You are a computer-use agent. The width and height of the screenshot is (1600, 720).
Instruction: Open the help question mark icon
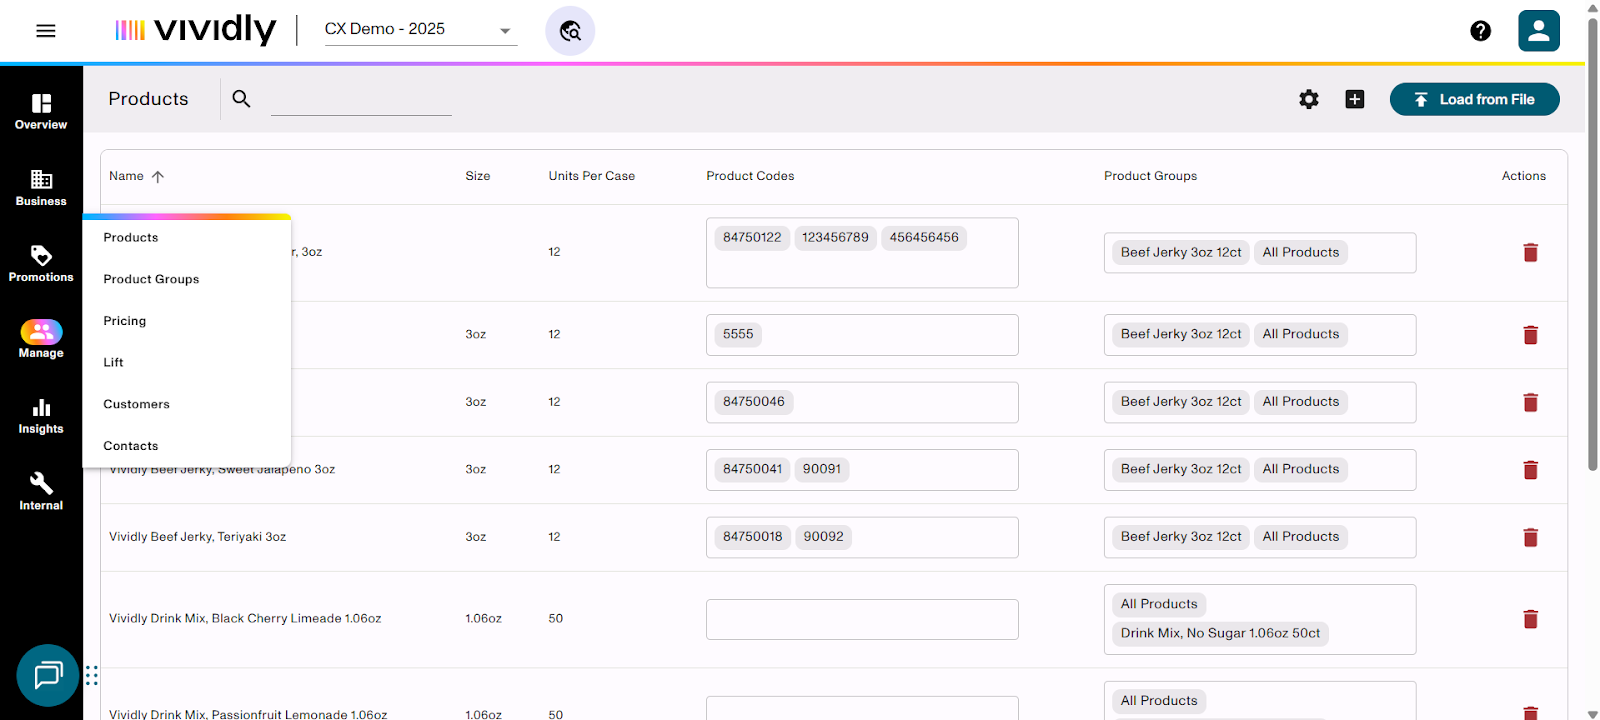(1480, 31)
